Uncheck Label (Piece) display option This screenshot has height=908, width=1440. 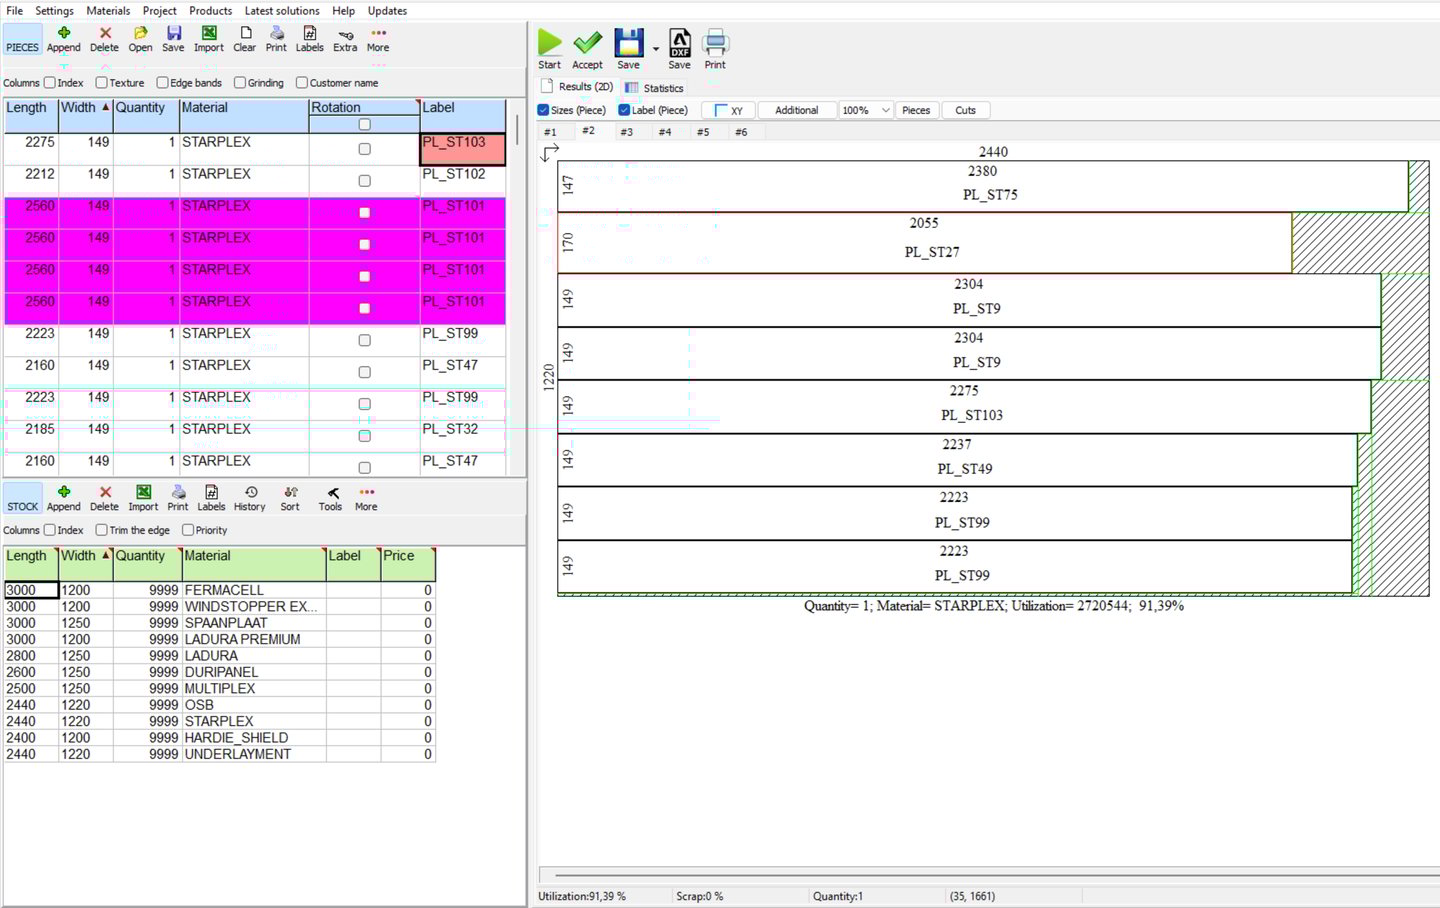tap(624, 110)
